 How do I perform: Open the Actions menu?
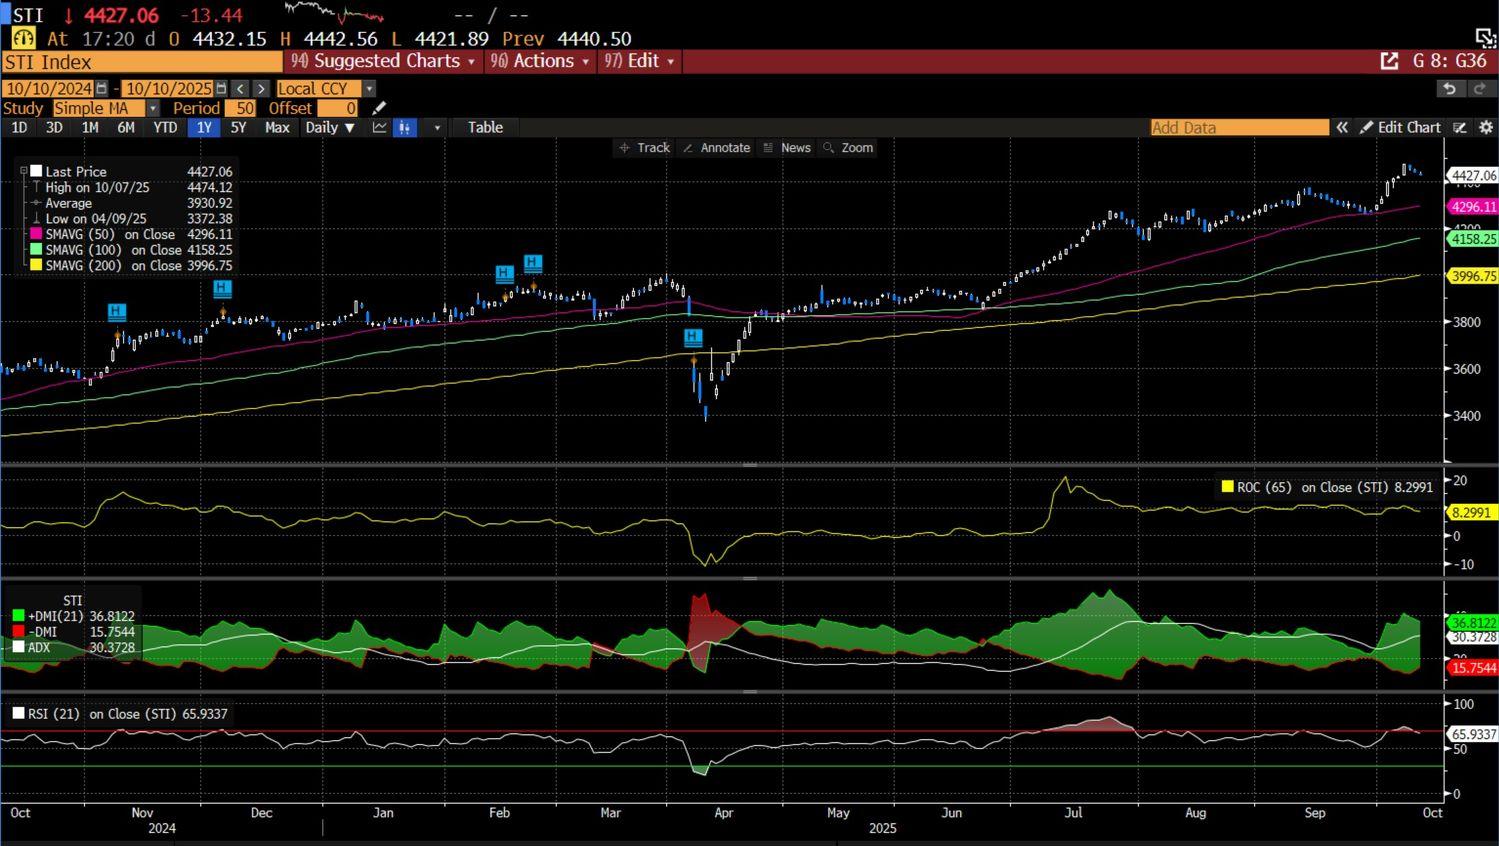click(x=540, y=61)
